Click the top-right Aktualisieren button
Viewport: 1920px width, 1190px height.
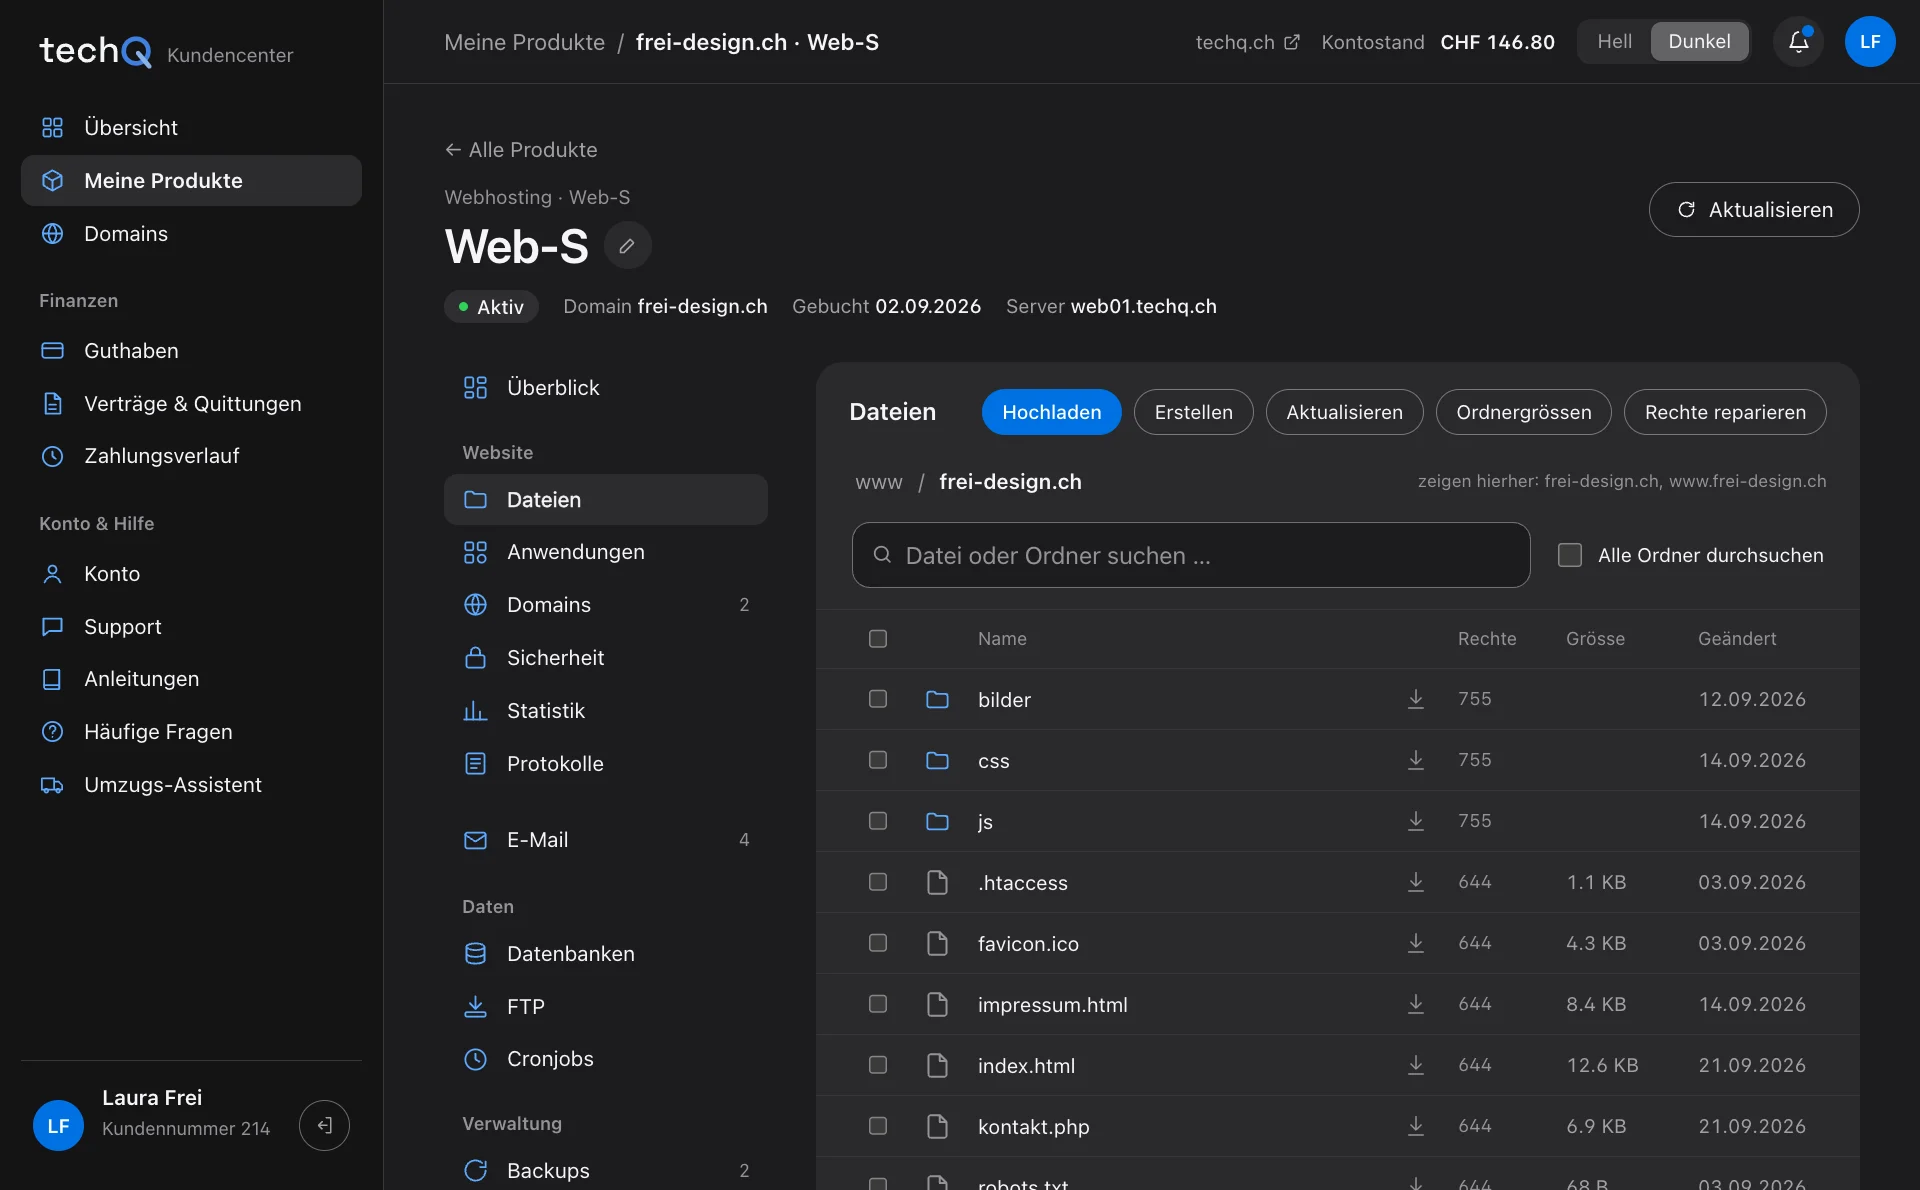(x=1753, y=209)
